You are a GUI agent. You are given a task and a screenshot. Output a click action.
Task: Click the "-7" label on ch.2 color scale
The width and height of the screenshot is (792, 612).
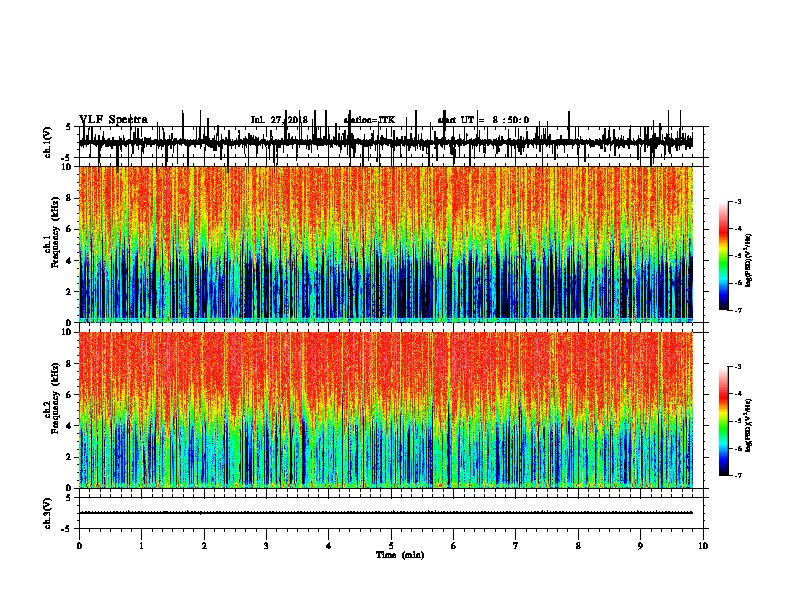(737, 476)
